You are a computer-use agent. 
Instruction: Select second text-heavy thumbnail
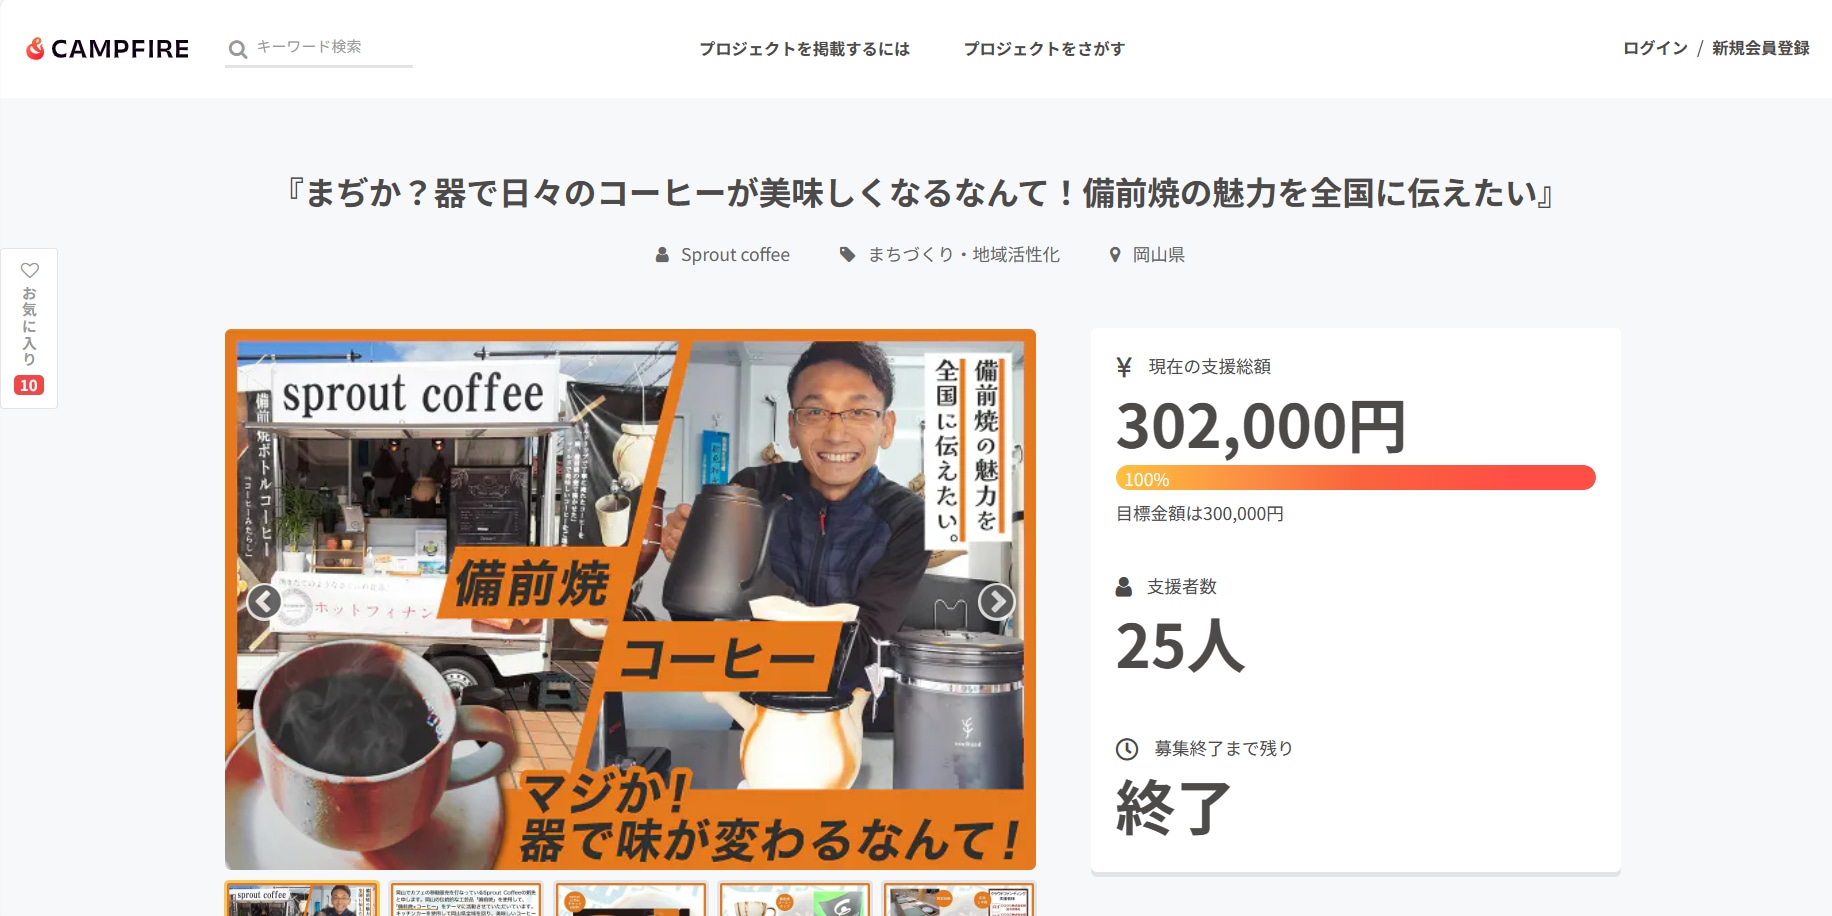pos(466,899)
